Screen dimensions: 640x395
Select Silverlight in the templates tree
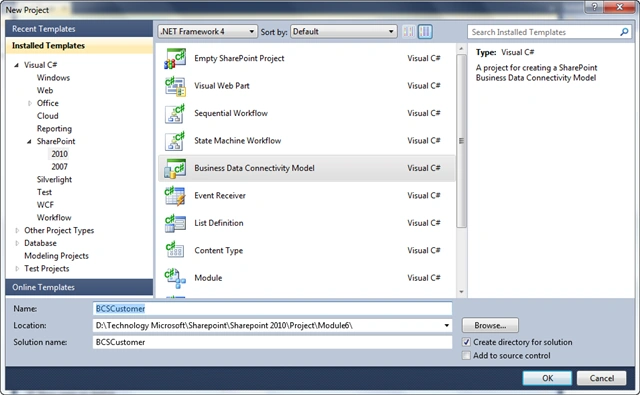[x=54, y=180]
